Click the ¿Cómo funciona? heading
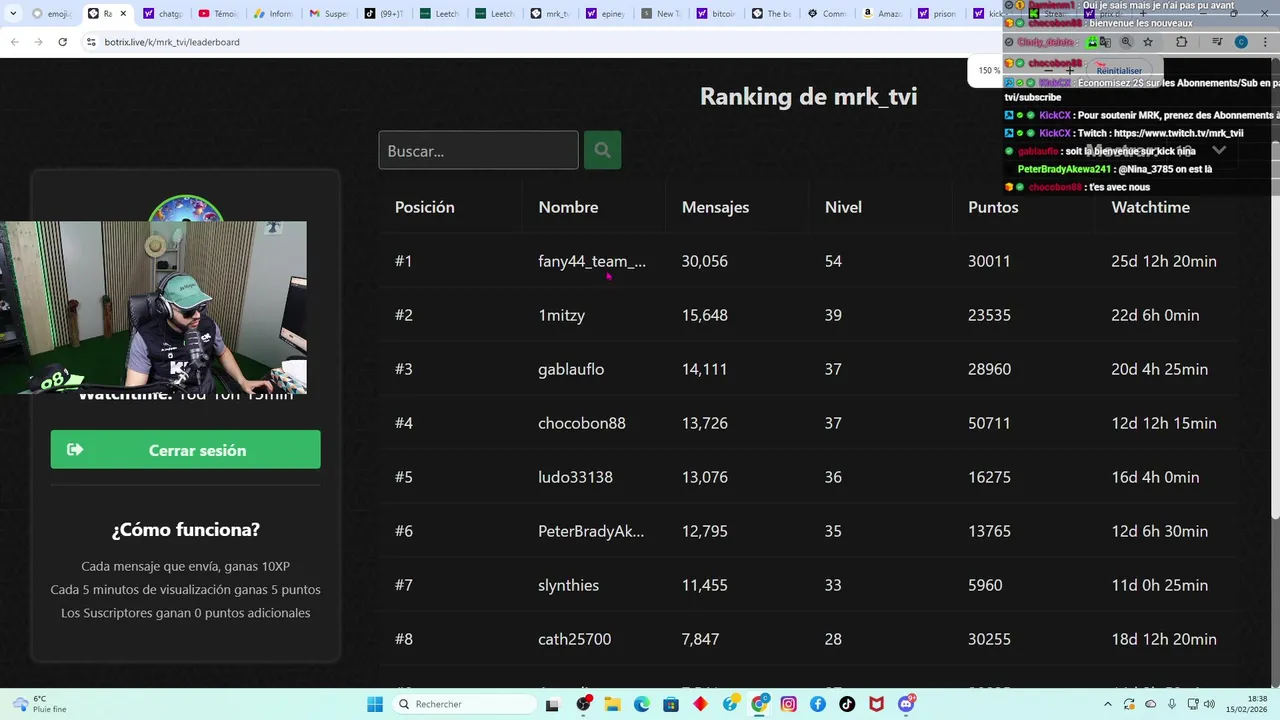The image size is (1280, 720). tap(185, 529)
